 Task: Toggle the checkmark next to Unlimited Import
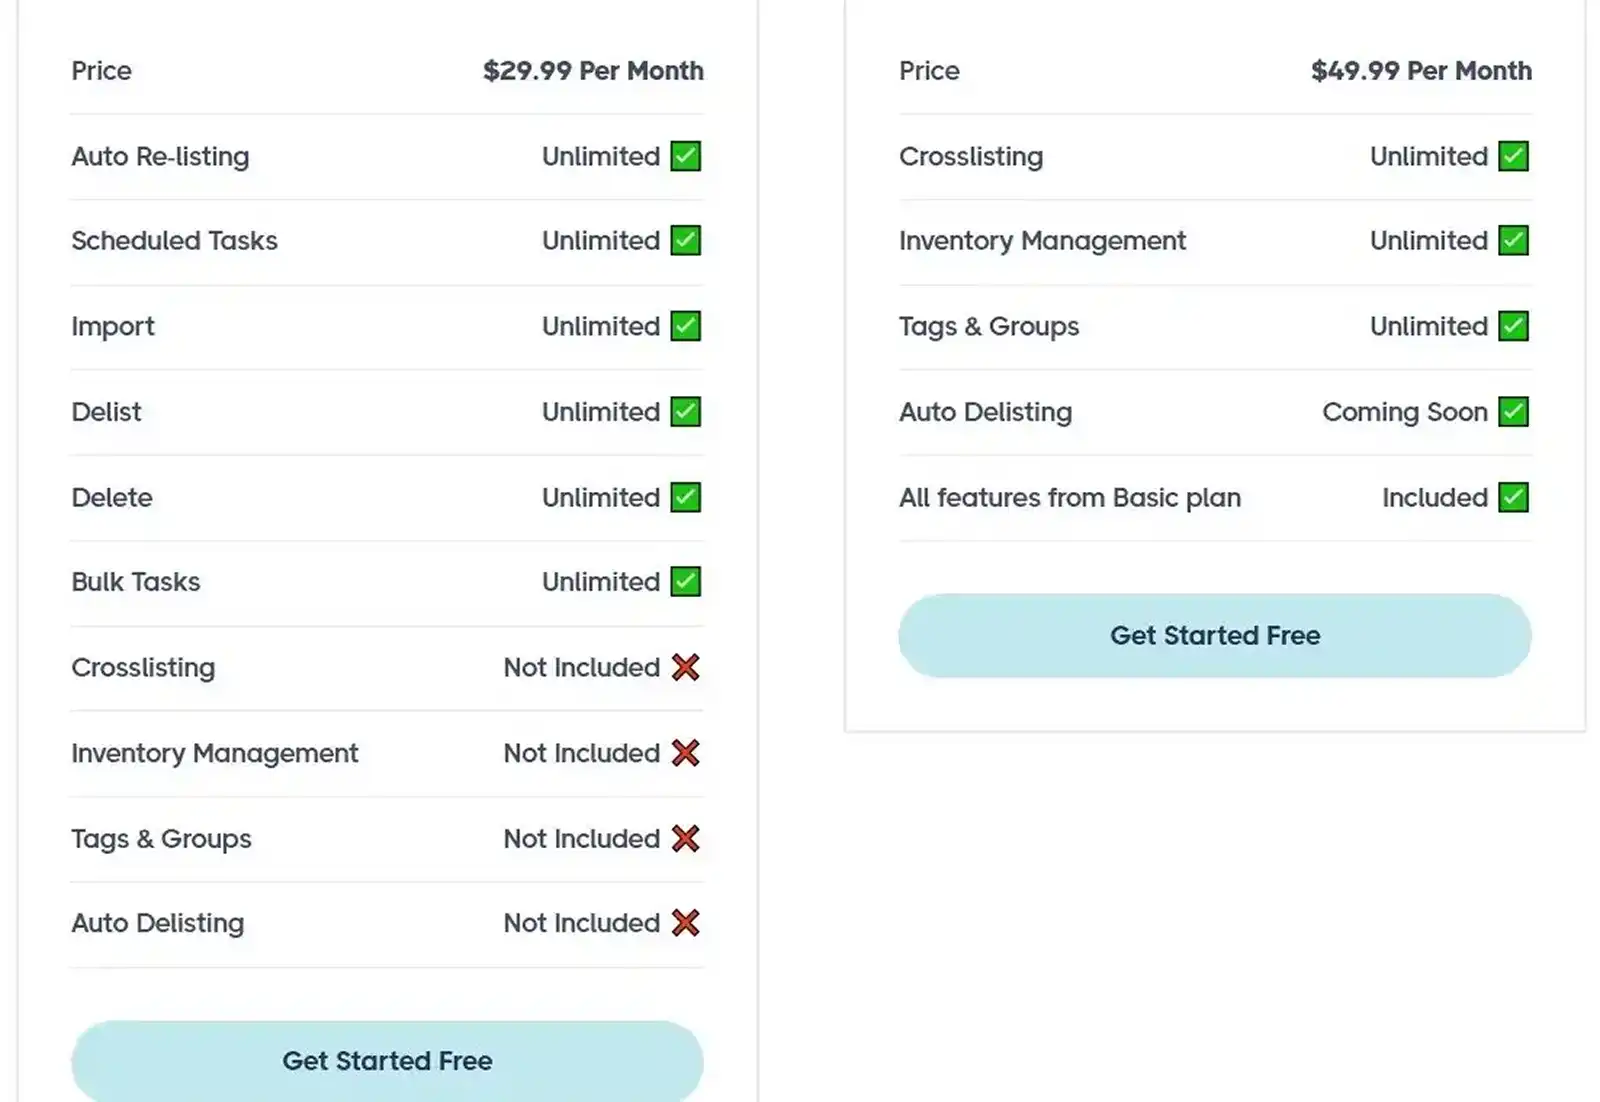685,326
